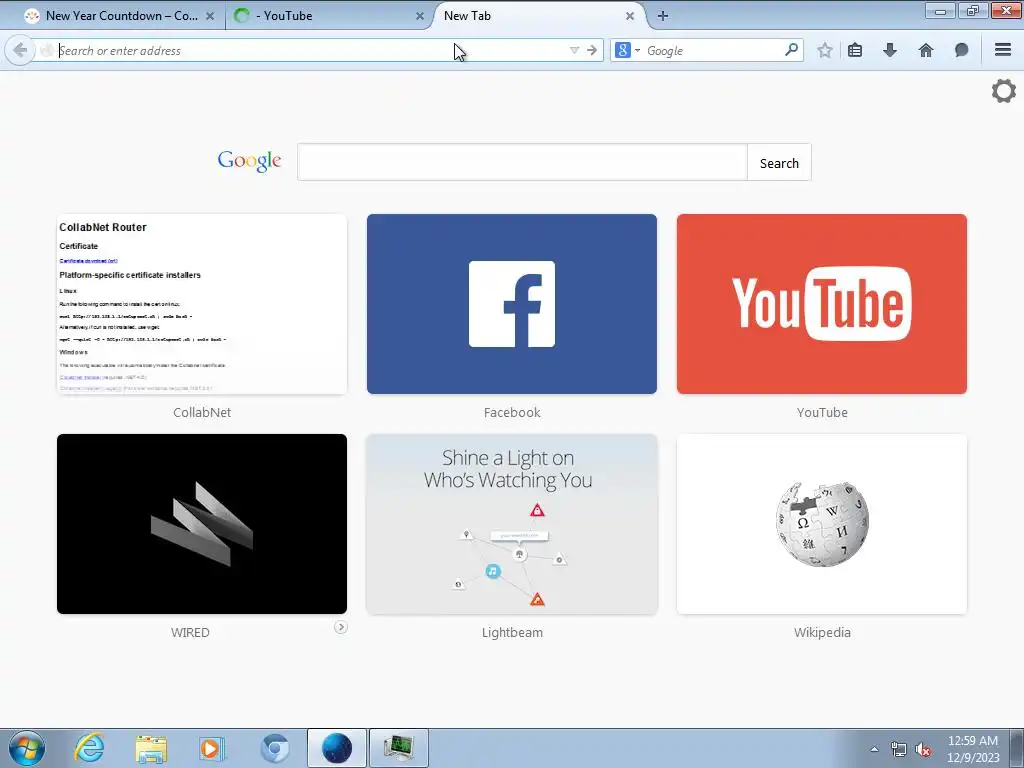Open the Wikipedia tile
The height and width of the screenshot is (768, 1024).
tap(822, 524)
